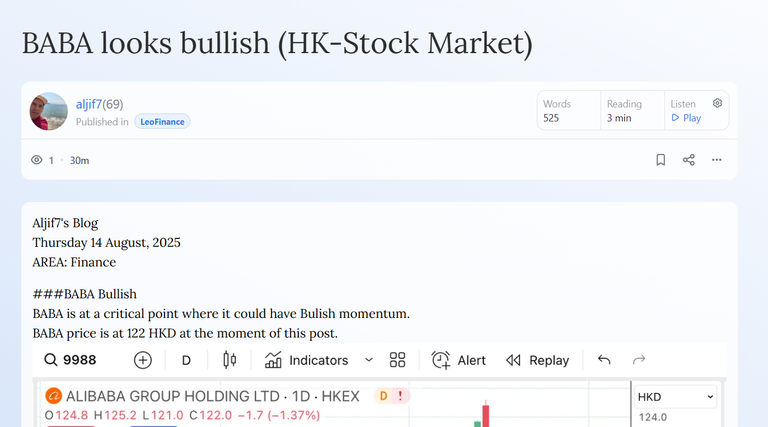Viewport: 768px width, 427px height.
Task: Click the redo arrow in chart toolbar
Action: [639, 360]
